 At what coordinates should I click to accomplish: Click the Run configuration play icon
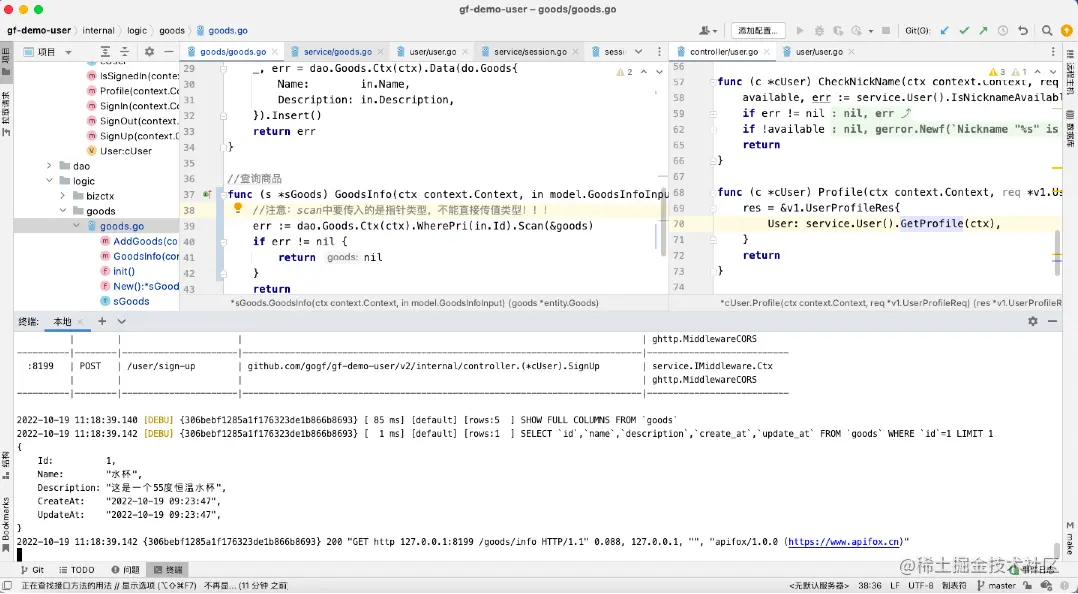800,31
